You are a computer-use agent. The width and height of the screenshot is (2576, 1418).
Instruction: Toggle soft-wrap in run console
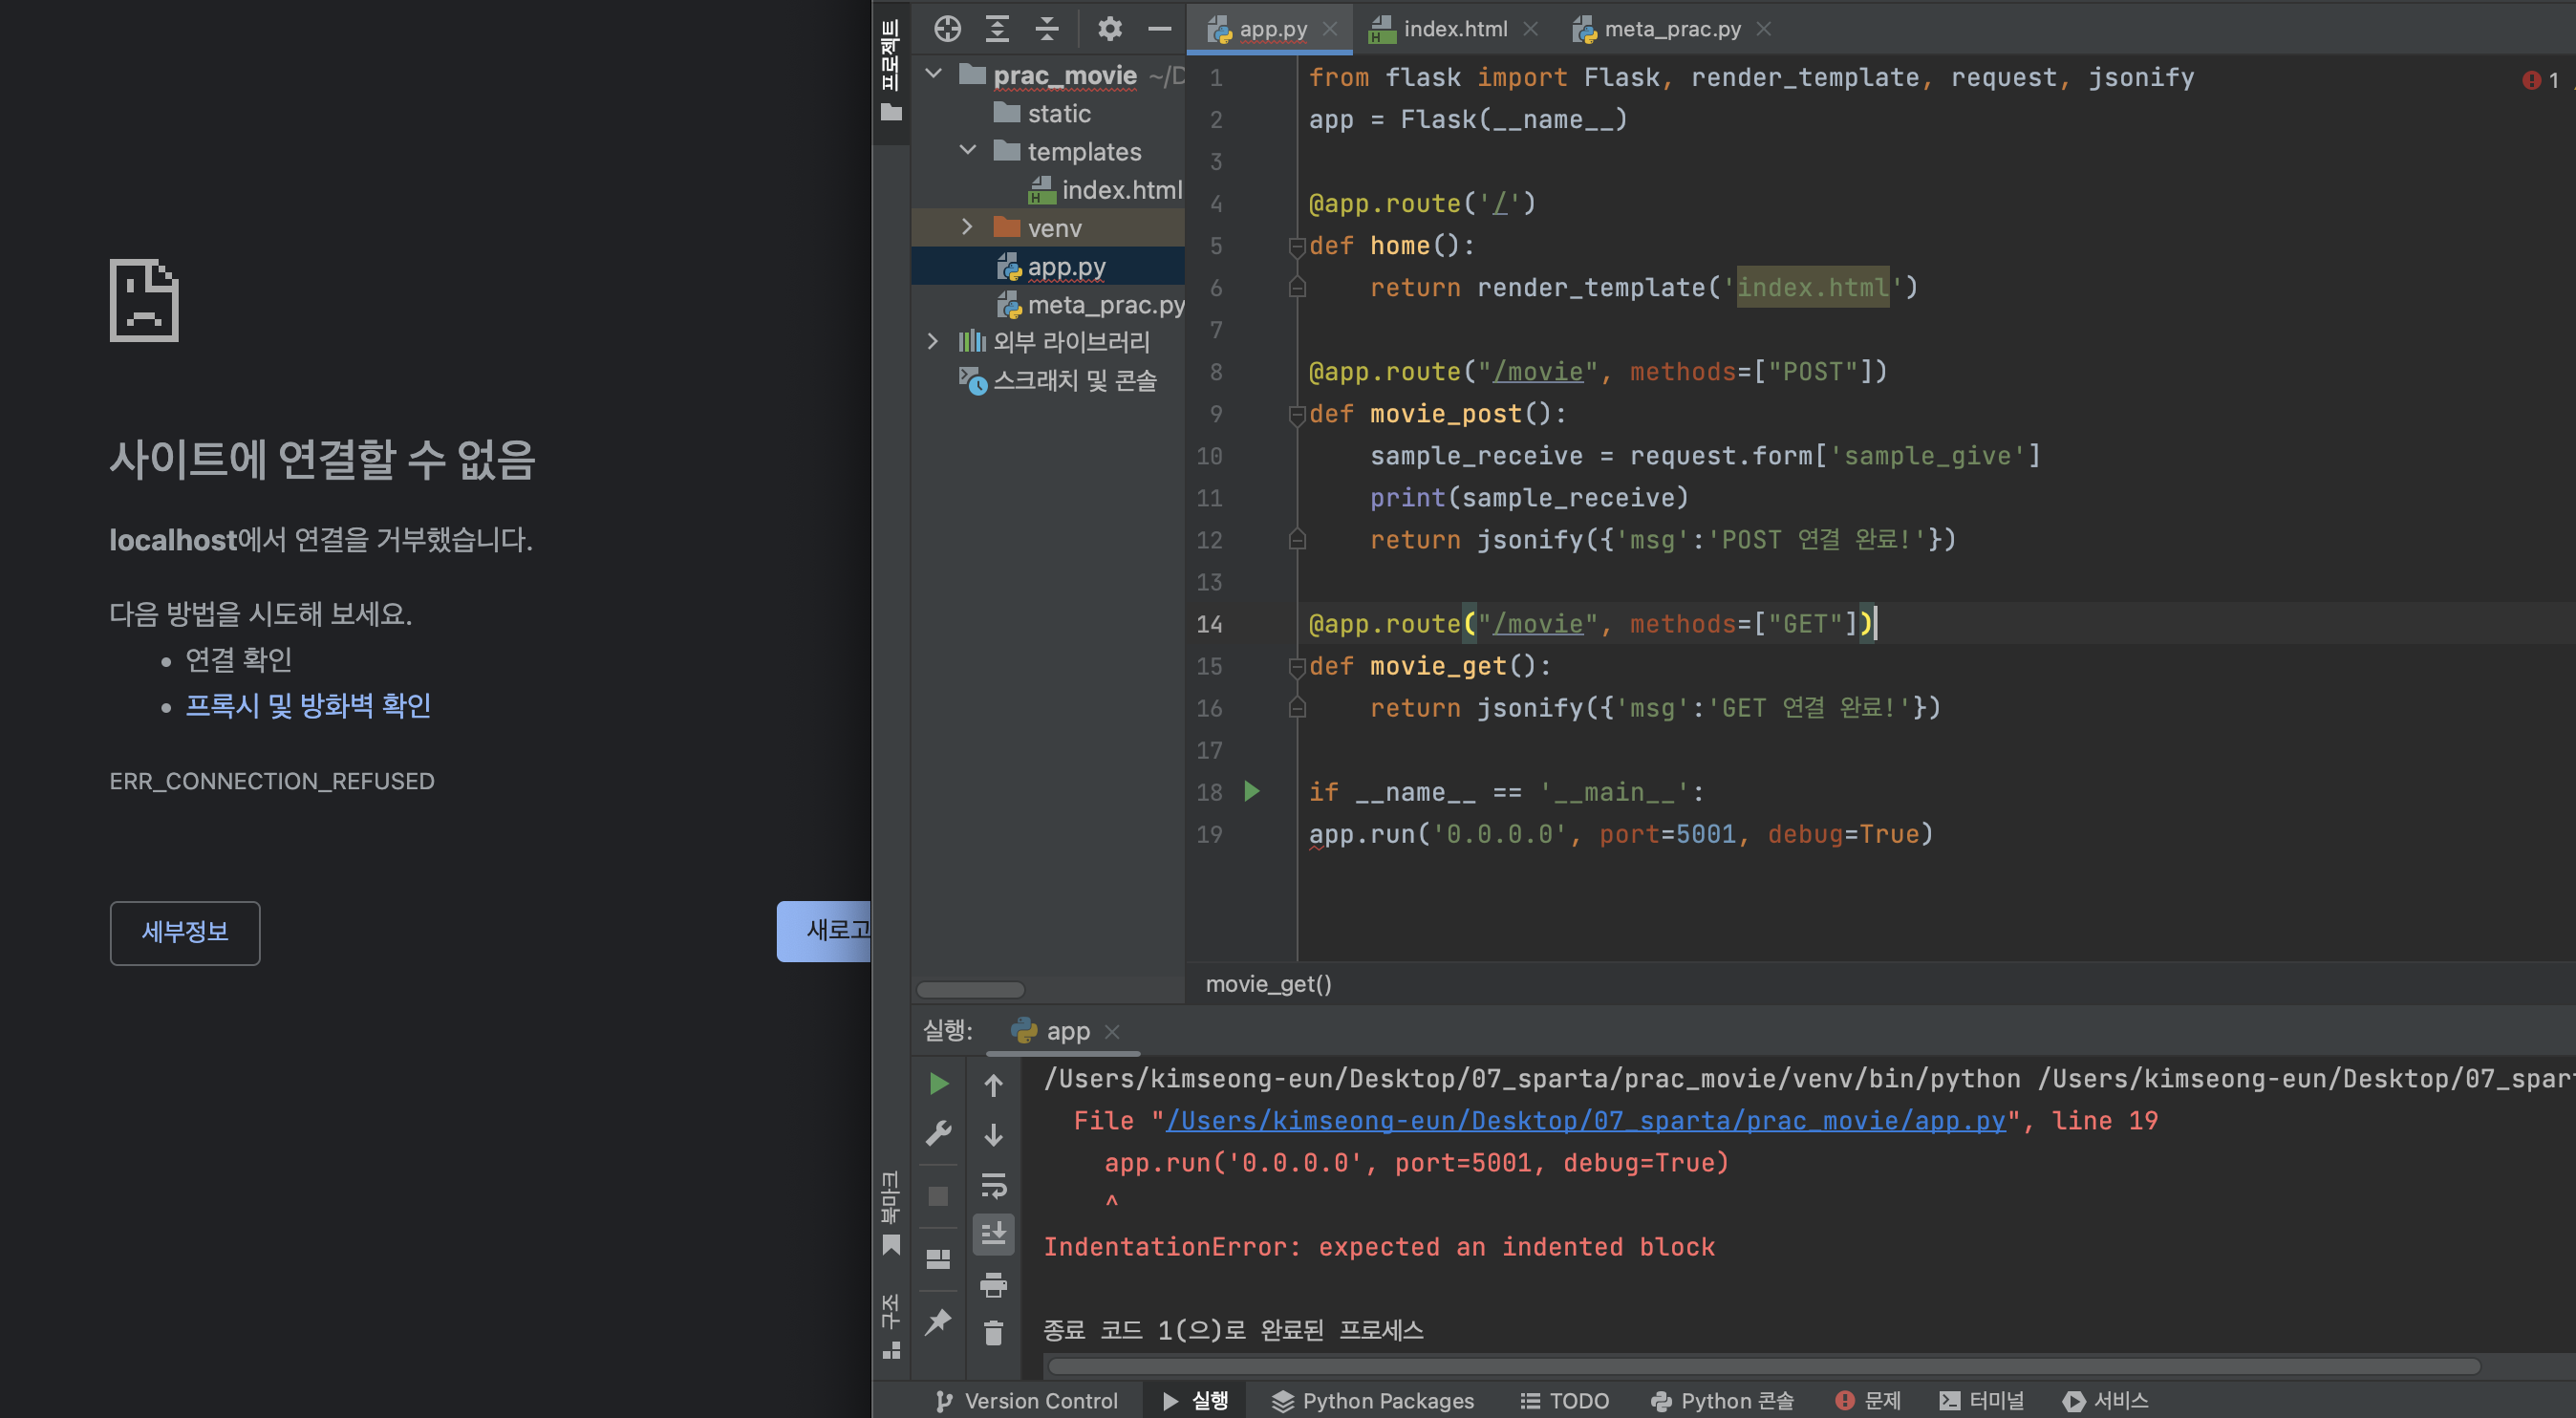993,1185
